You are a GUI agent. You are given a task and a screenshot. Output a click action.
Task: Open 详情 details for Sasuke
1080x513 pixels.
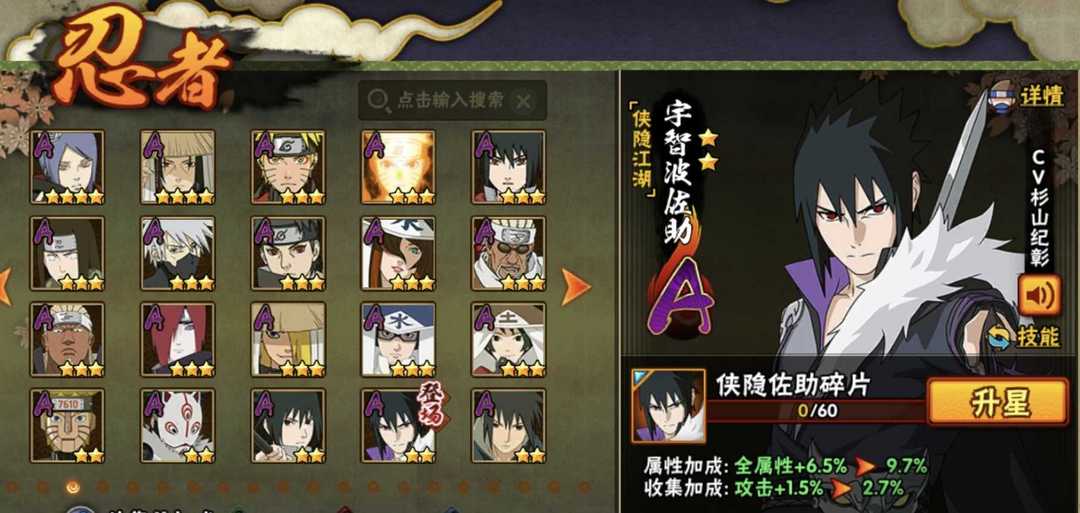[1026, 98]
